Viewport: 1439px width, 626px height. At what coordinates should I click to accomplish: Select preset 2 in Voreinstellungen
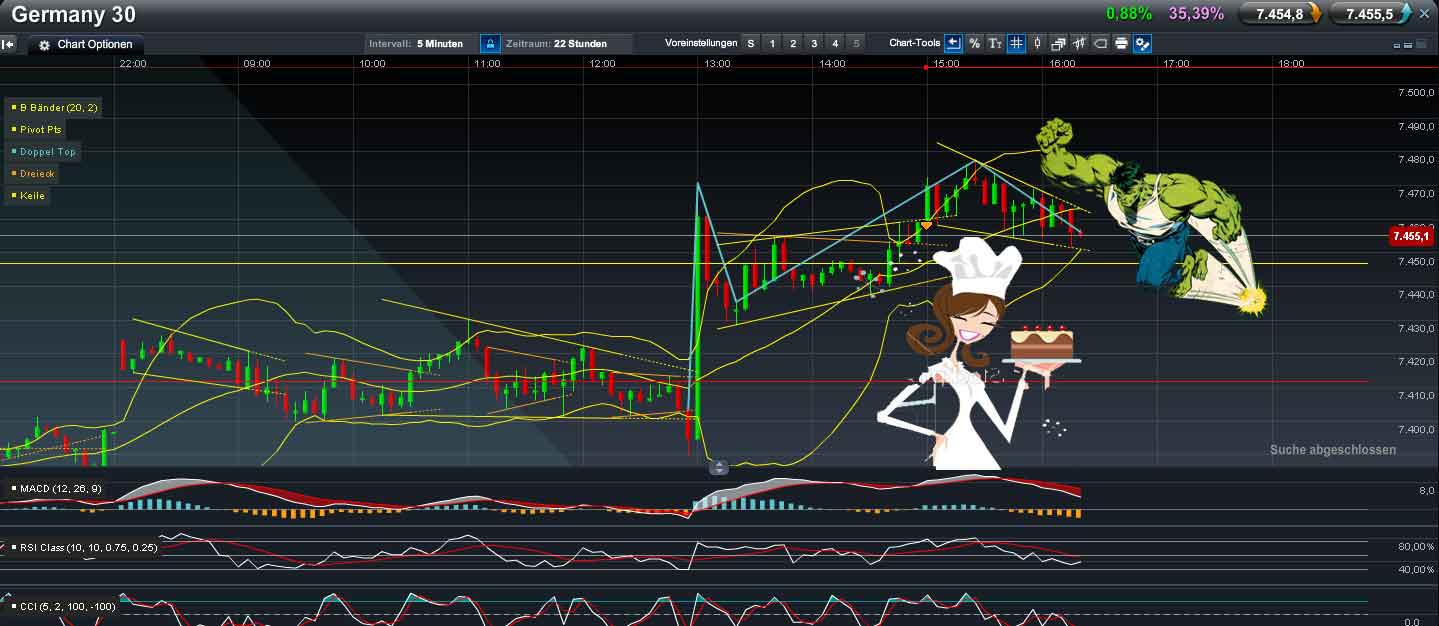793,44
